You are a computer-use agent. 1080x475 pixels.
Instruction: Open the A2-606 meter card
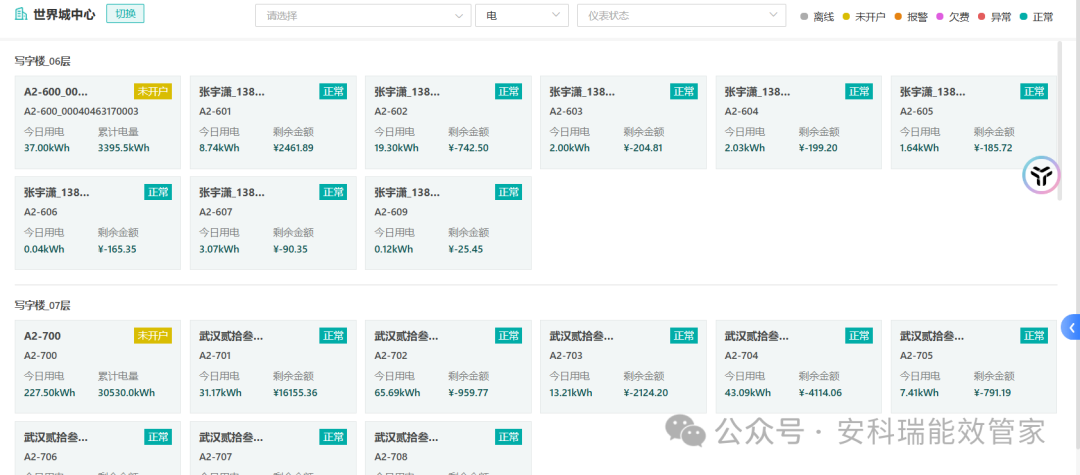98,223
